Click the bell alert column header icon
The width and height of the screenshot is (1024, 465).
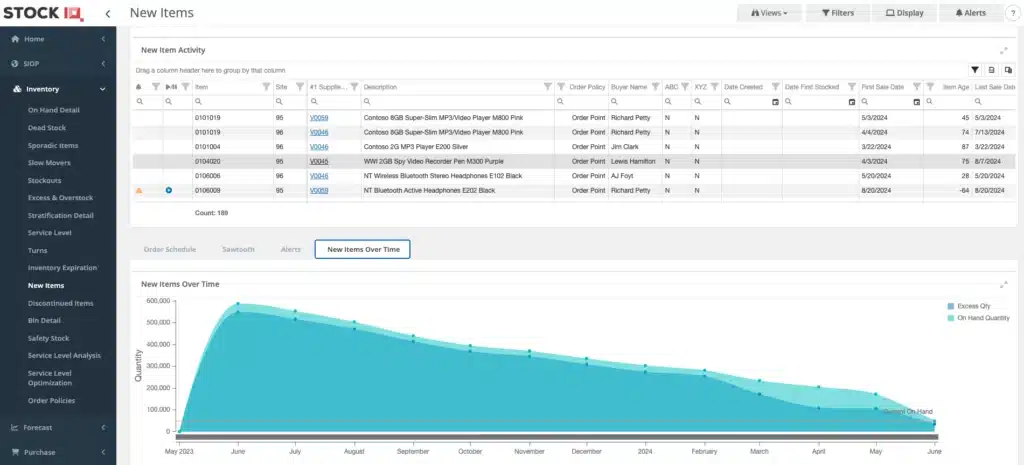tap(138, 87)
